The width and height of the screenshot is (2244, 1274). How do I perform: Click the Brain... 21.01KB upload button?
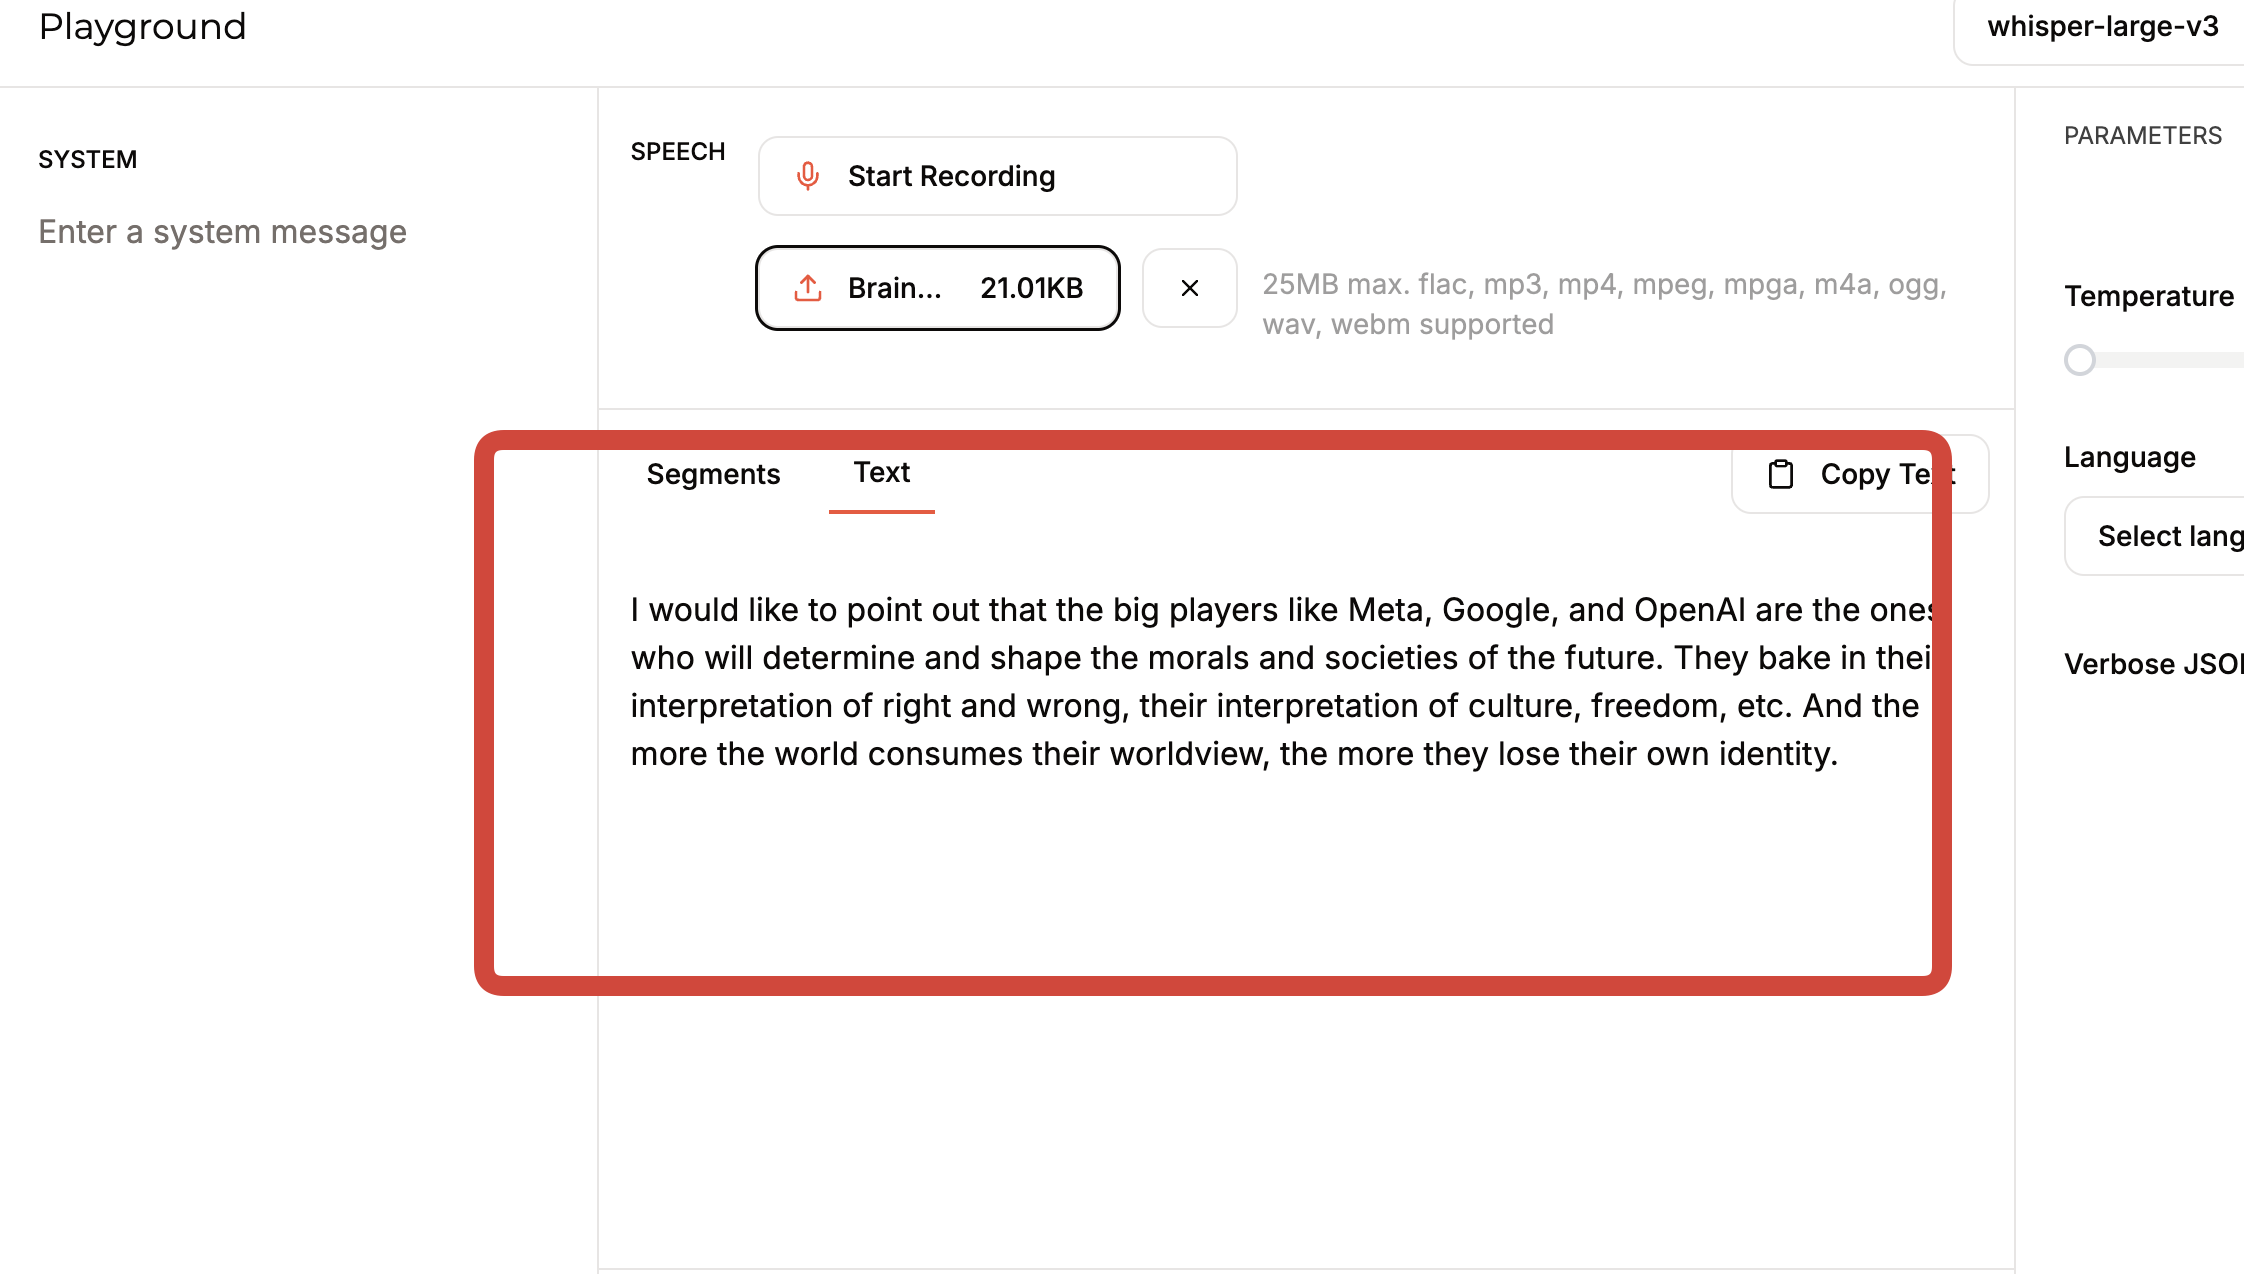[937, 288]
